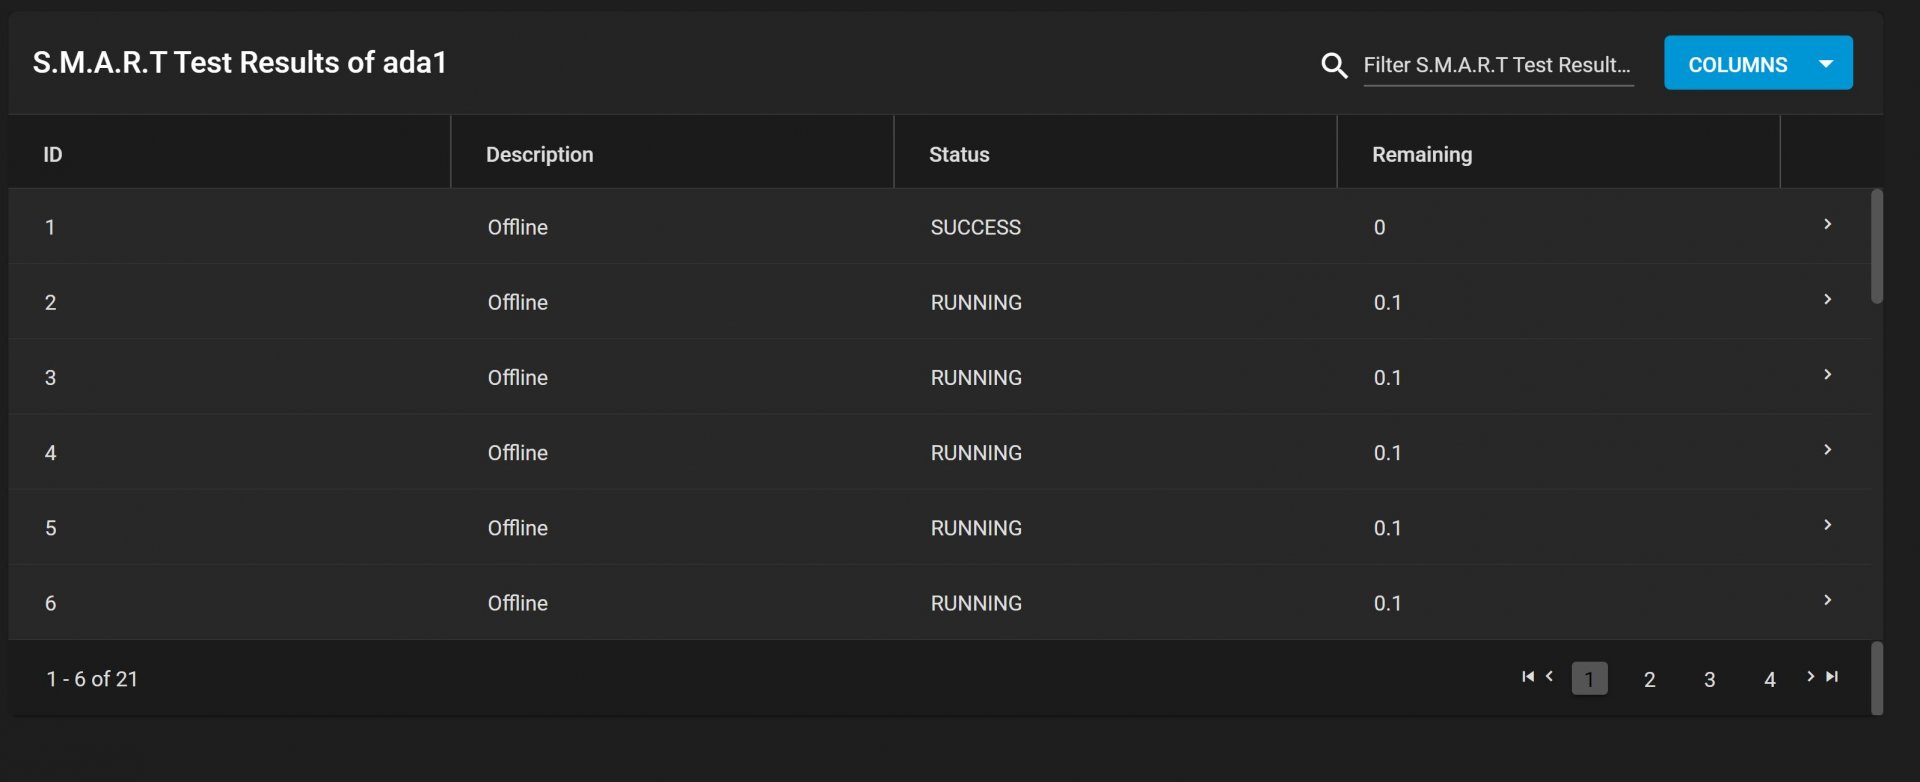This screenshot has height=782, width=1920.
Task: Go to page 2
Action: [1649, 679]
